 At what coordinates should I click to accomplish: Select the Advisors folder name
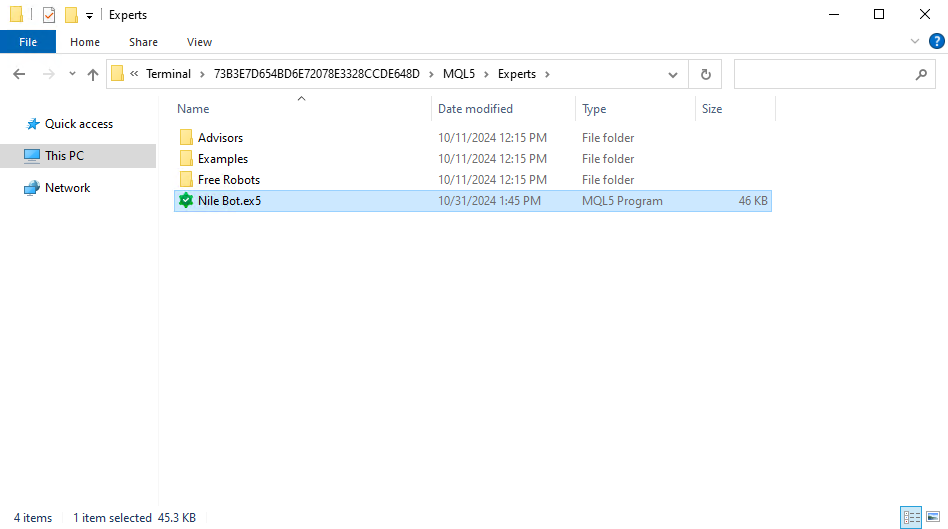221,138
